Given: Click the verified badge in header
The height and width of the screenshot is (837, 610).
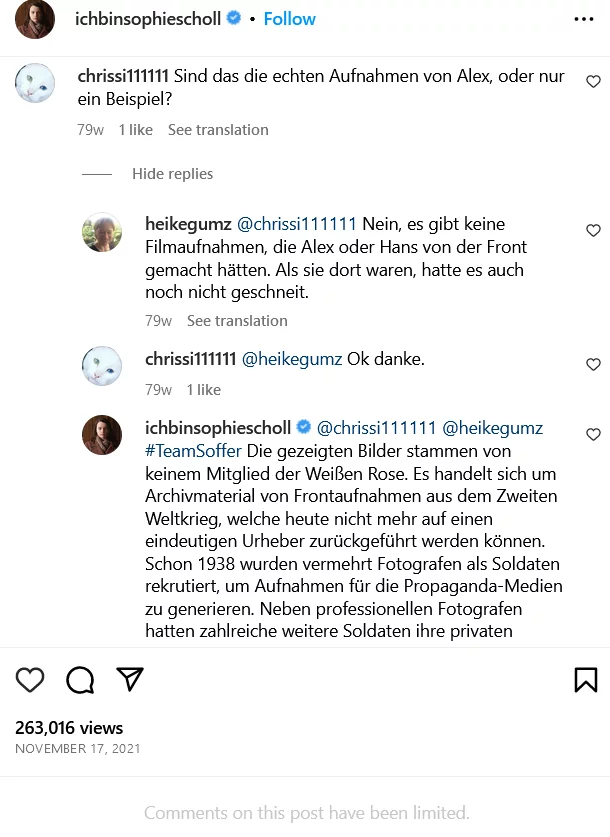Looking at the screenshot, I should click(234, 19).
